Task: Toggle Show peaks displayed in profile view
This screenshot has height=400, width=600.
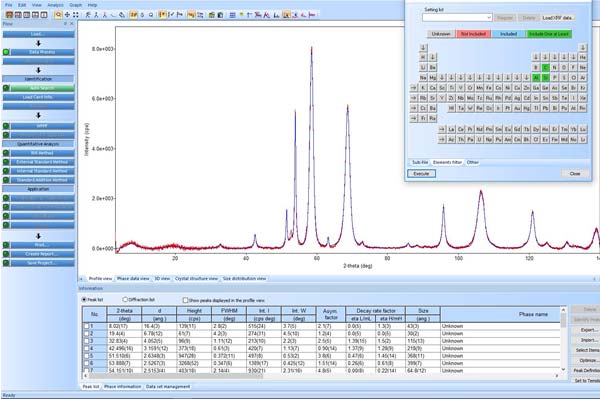Action: pyautogui.click(x=186, y=300)
